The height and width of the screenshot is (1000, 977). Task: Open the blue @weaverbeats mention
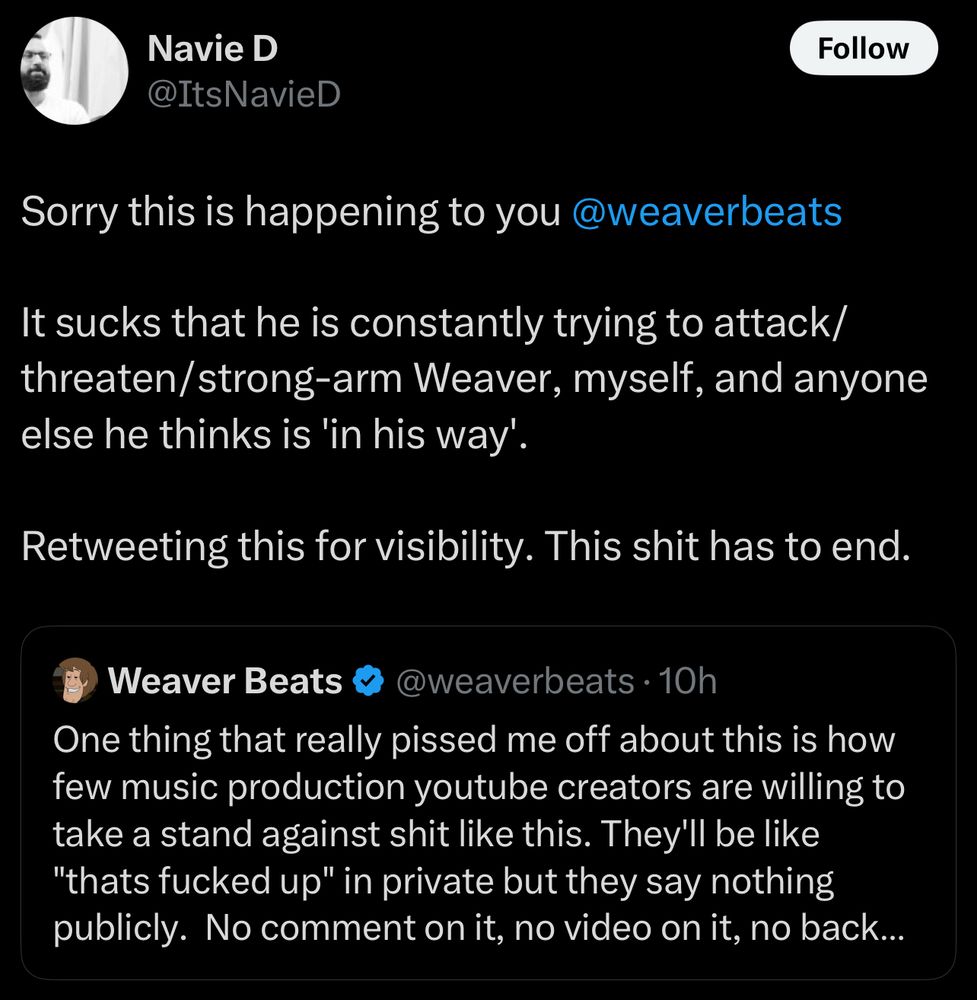(x=706, y=212)
